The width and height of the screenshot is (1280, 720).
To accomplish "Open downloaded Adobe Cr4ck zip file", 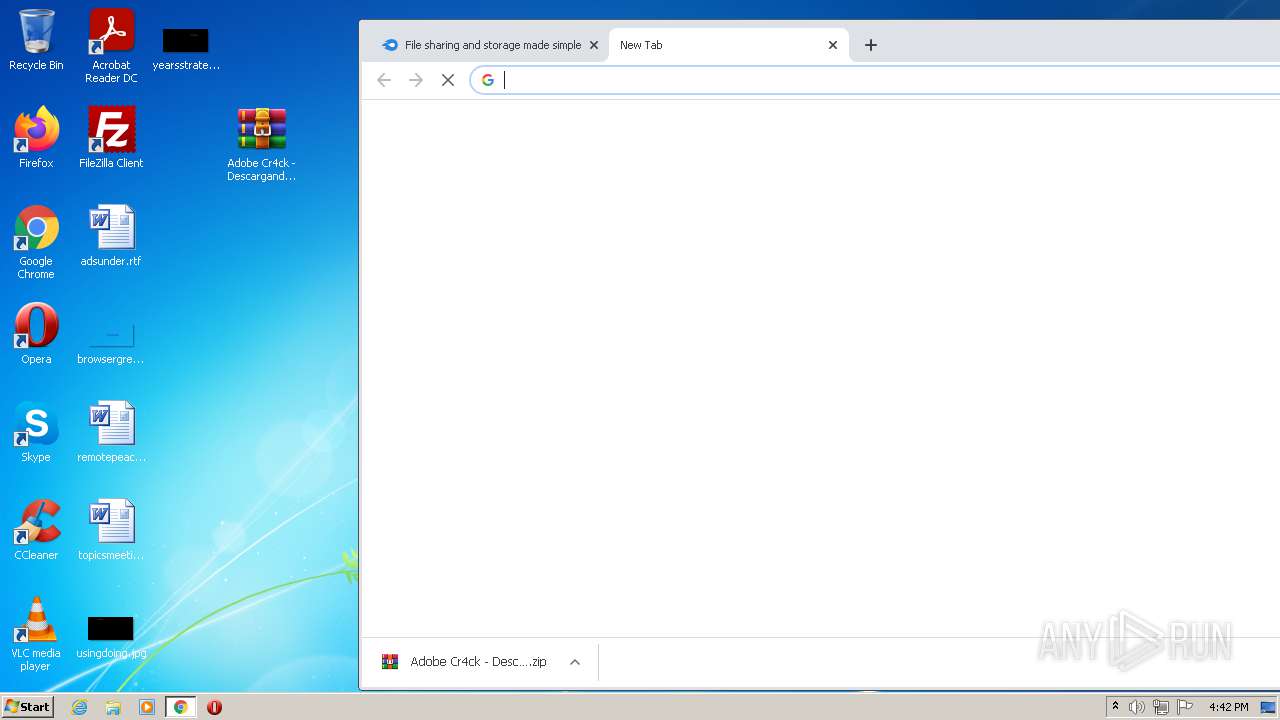I will pyautogui.click(x=464, y=662).
